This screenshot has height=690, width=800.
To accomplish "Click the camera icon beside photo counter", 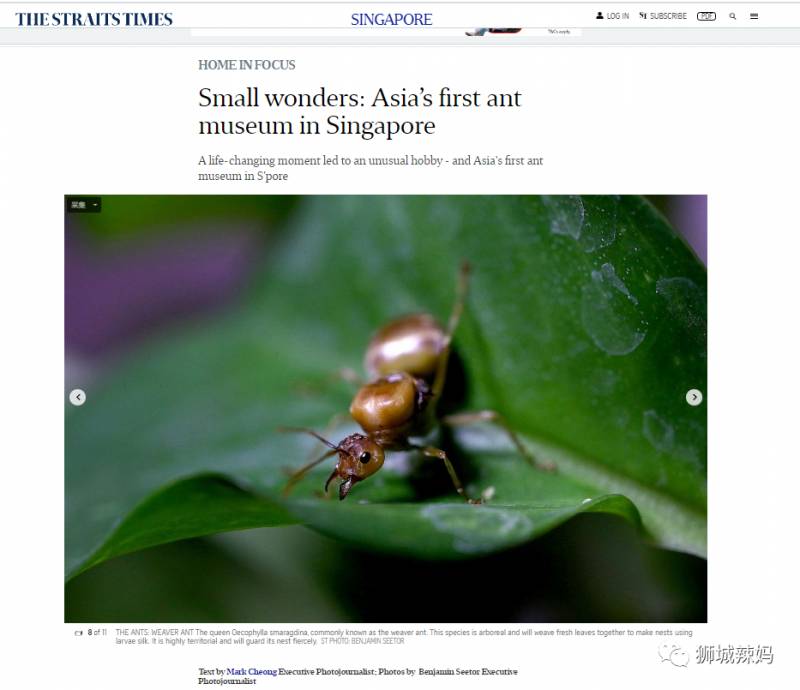I will (79, 633).
